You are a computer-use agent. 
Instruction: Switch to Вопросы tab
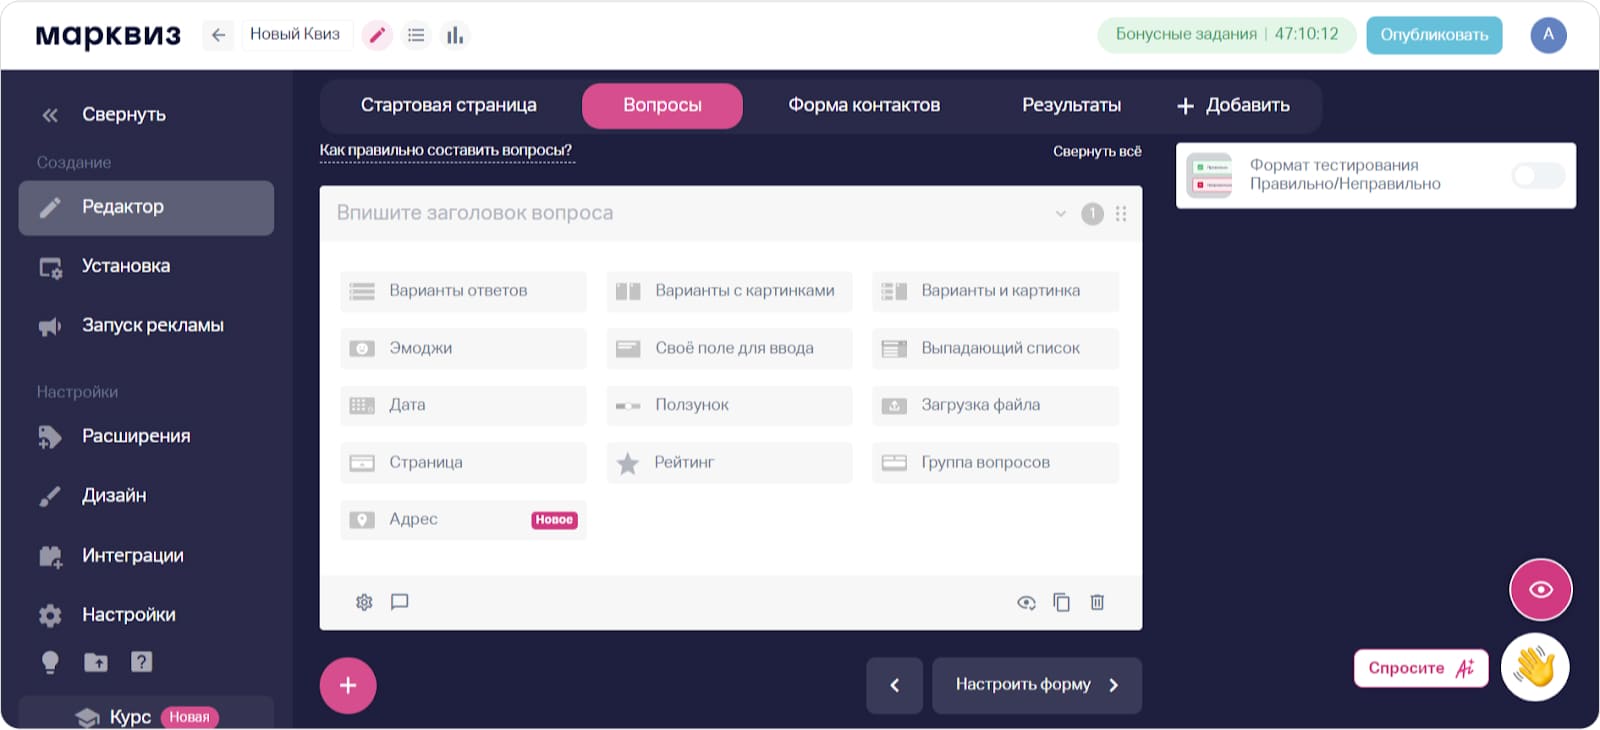pyautogui.click(x=662, y=105)
